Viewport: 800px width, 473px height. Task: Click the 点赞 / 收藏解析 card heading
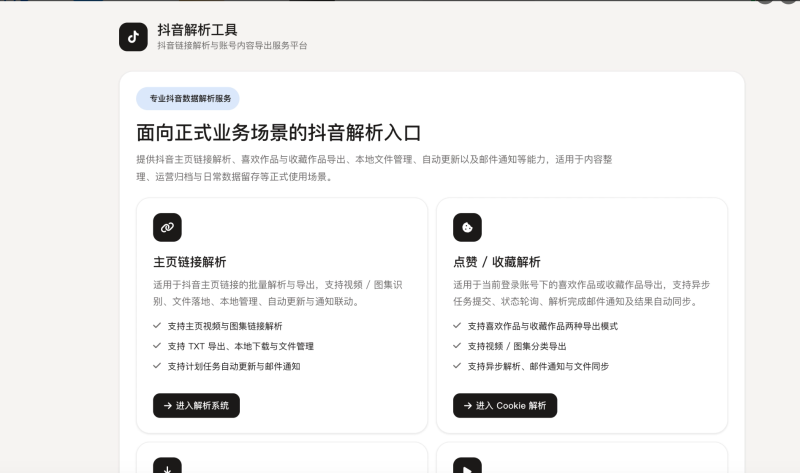[x=497, y=262]
